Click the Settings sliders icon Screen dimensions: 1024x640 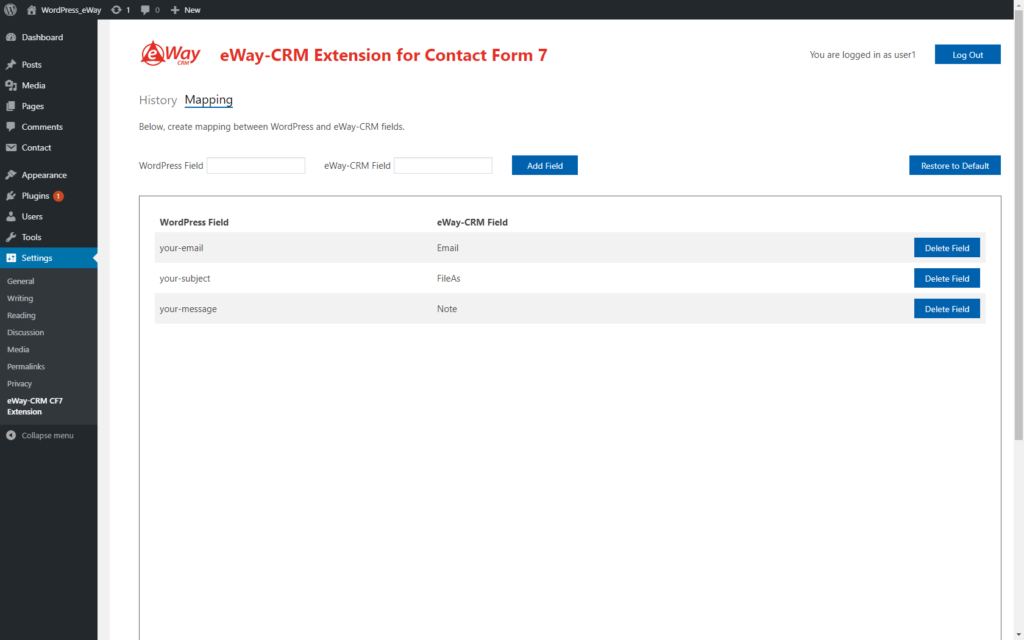point(11,258)
